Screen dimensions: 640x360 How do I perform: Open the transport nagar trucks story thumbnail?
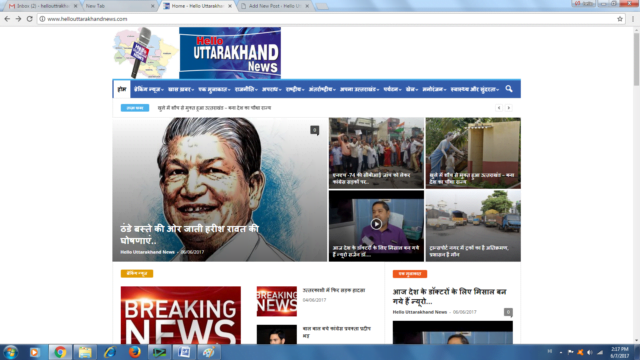473,226
